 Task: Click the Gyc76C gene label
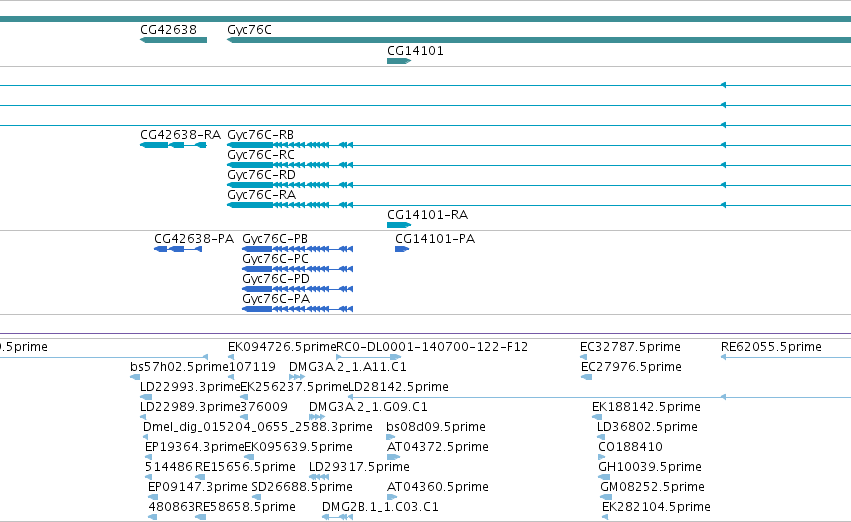pos(249,30)
